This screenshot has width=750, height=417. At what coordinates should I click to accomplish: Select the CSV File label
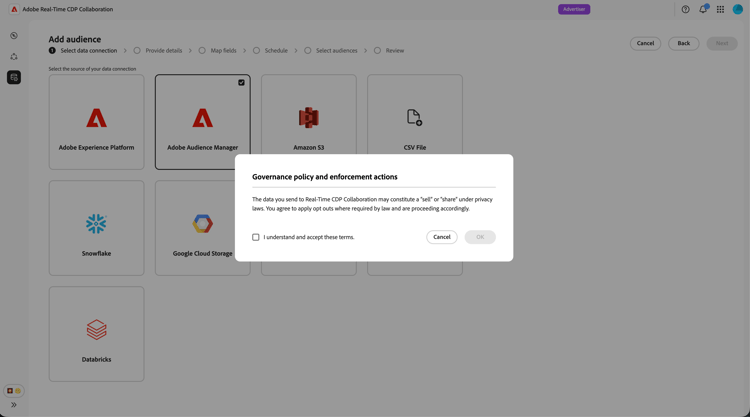[415, 148]
